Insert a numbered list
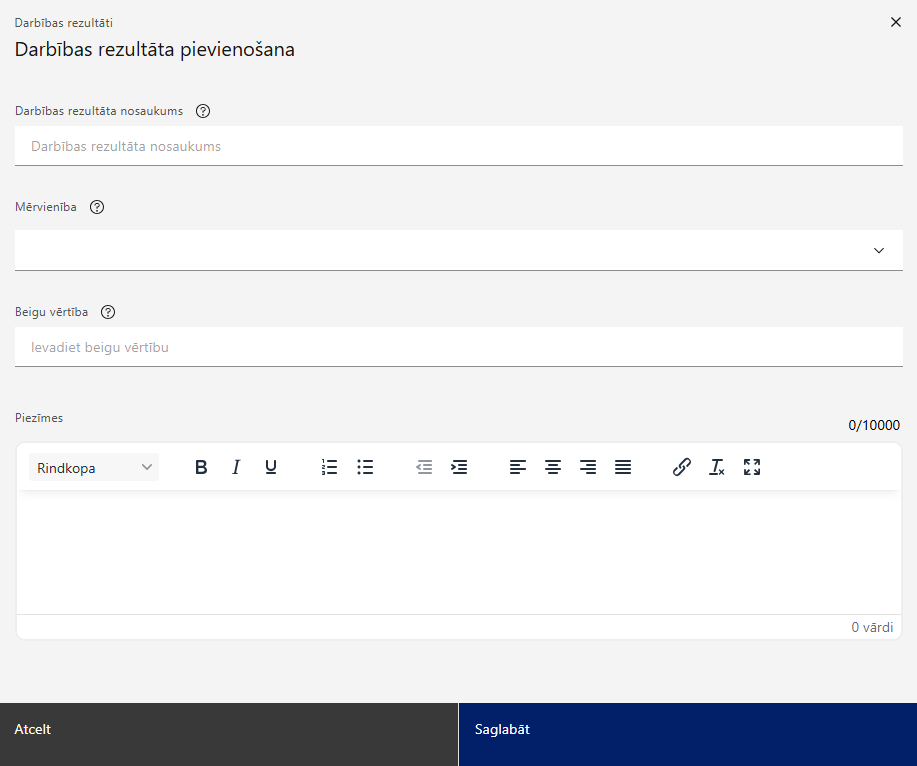This screenshot has width=917, height=766. [x=330, y=467]
